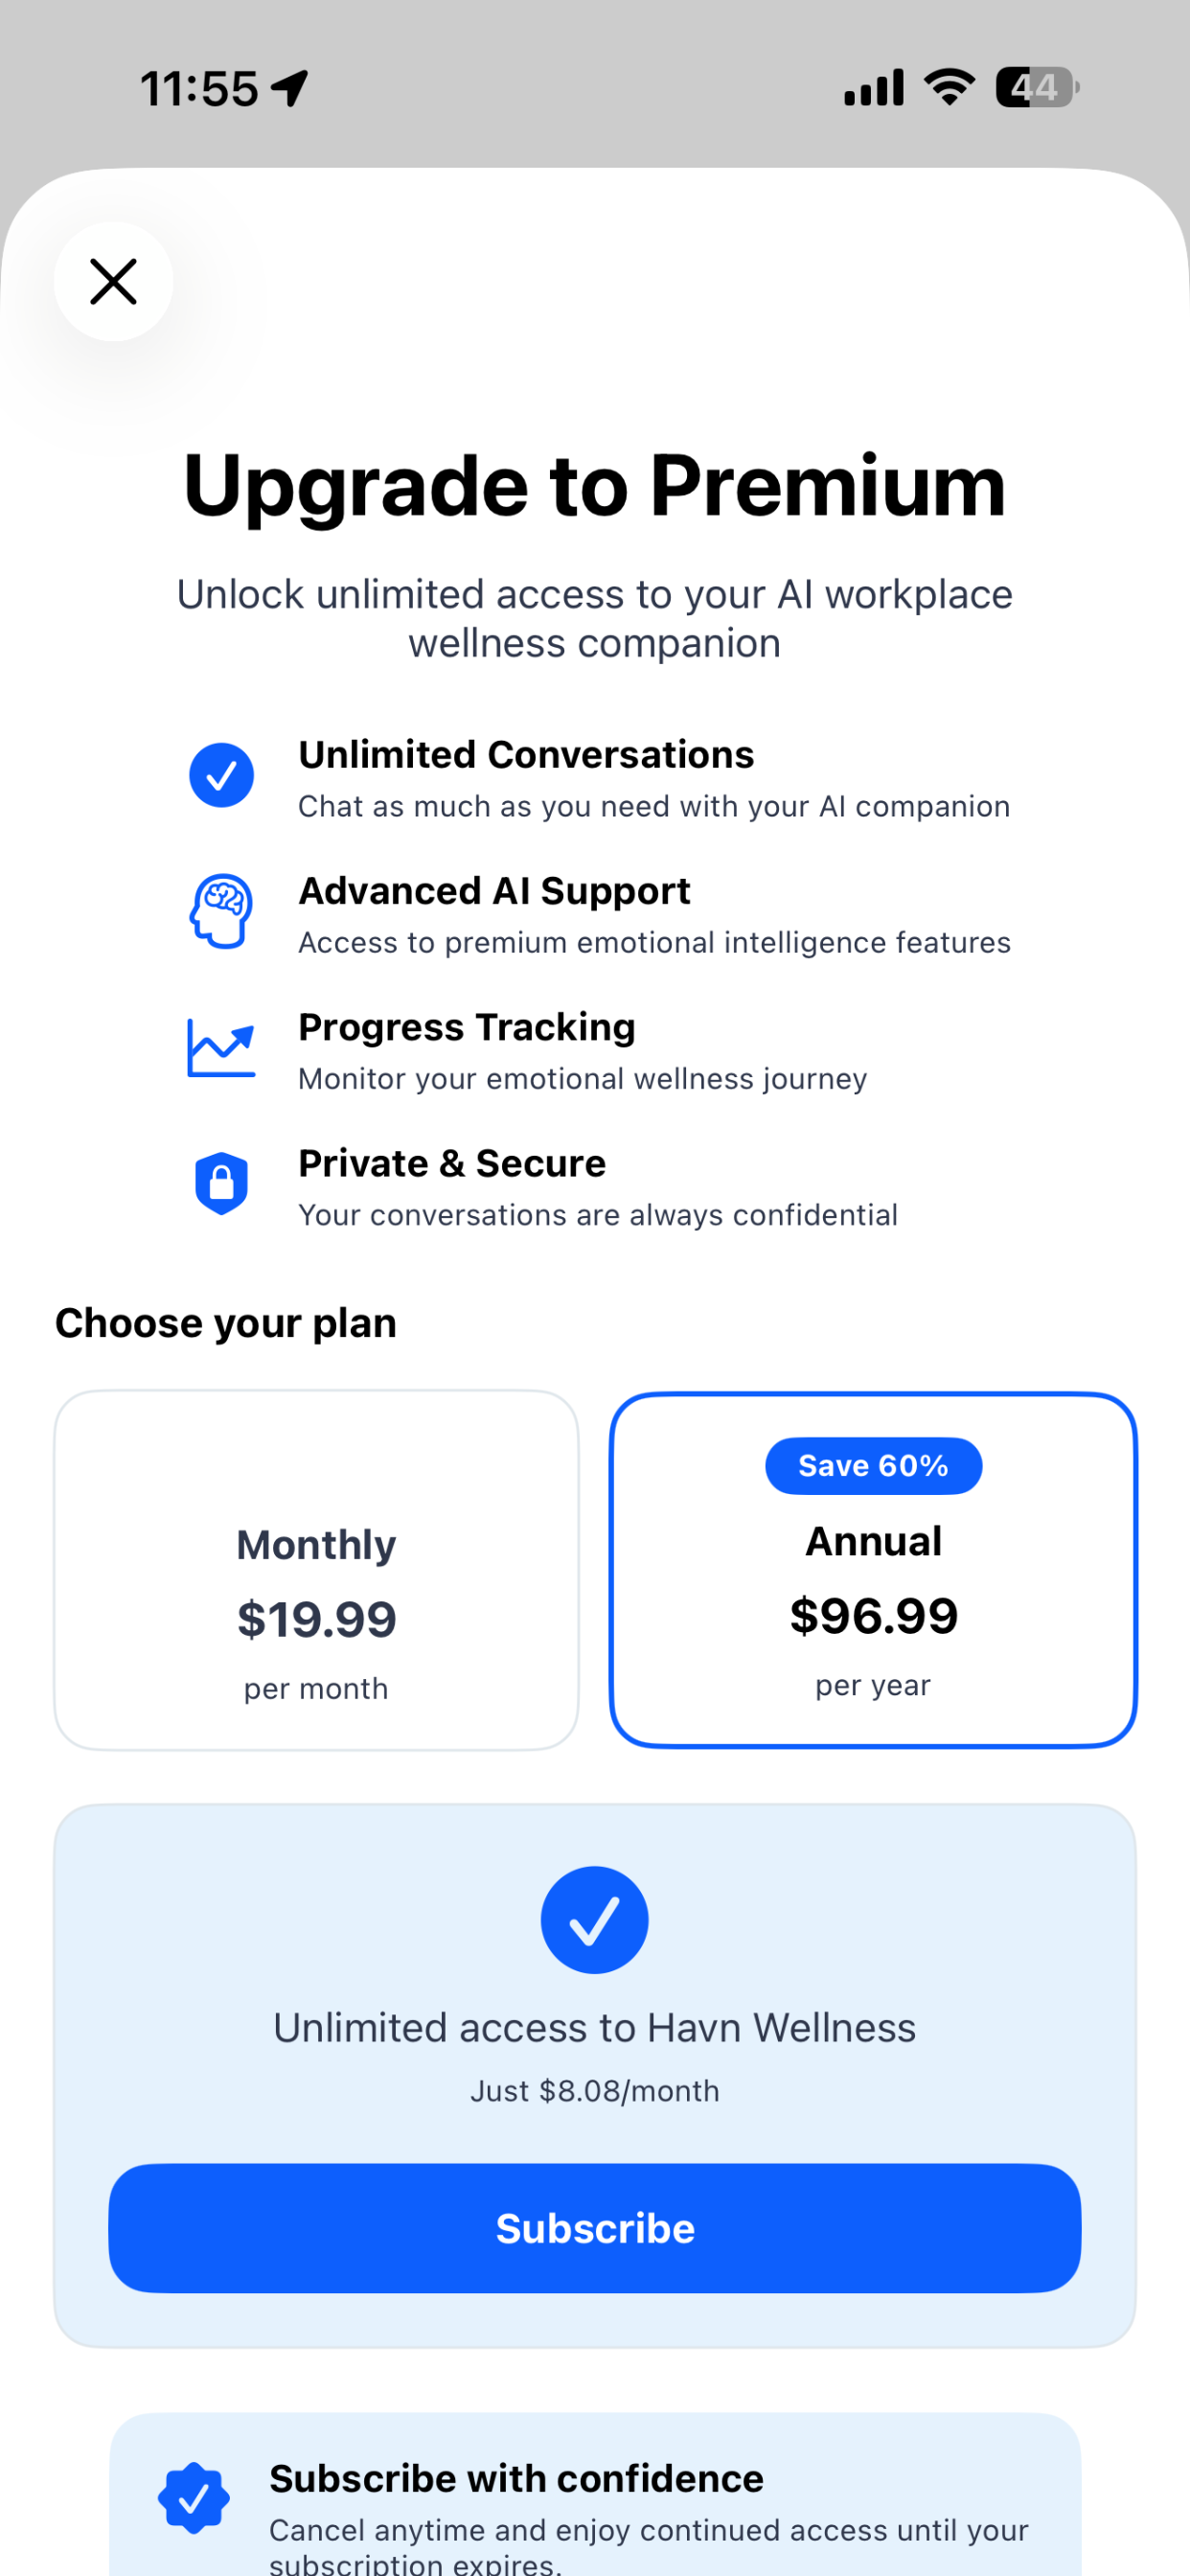Select the Annual $96.99 plan
This screenshot has height=2576, width=1190.
click(873, 1569)
